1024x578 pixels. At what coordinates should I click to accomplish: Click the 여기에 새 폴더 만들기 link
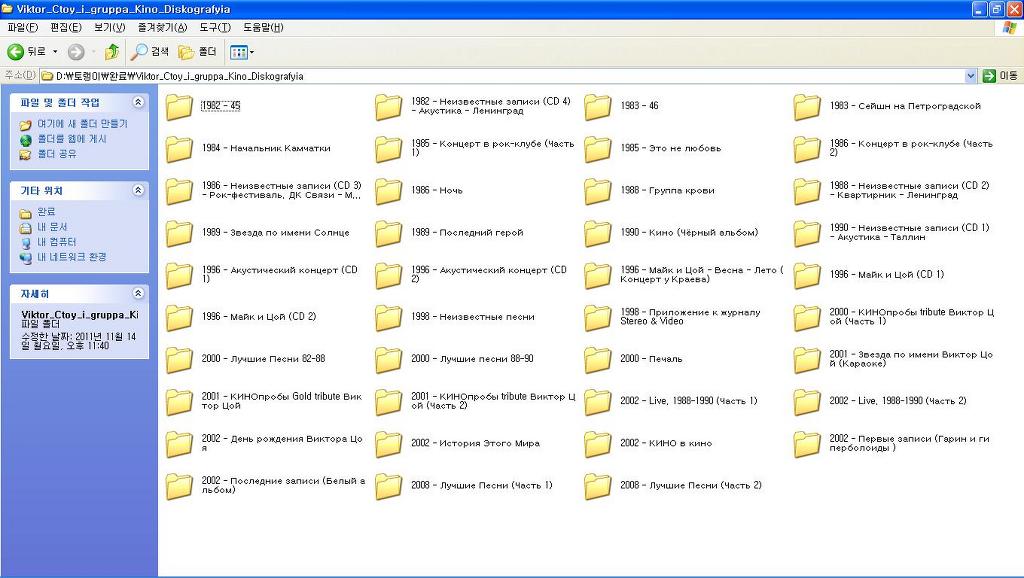pos(84,124)
